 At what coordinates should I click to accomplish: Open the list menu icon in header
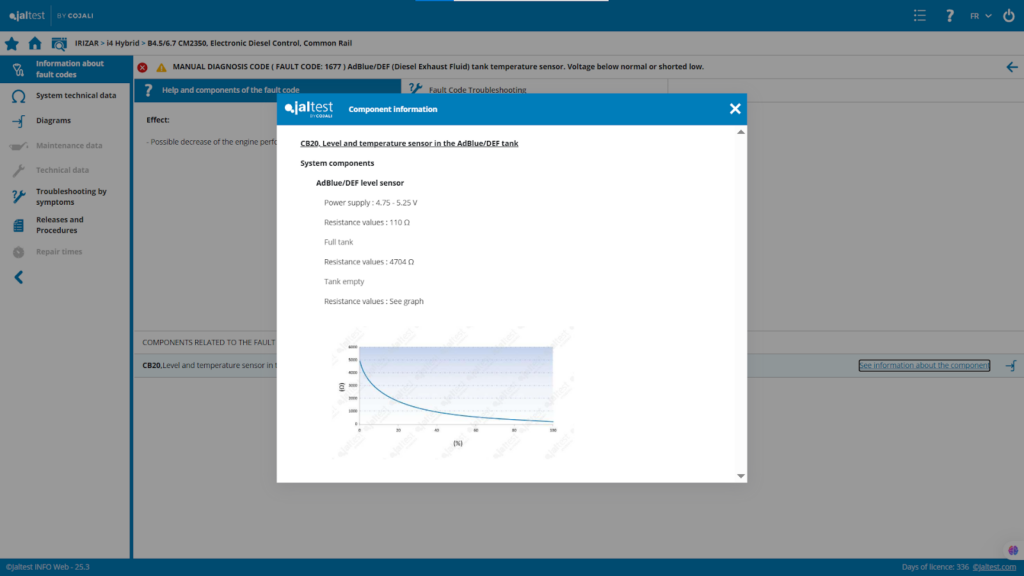click(x=920, y=16)
